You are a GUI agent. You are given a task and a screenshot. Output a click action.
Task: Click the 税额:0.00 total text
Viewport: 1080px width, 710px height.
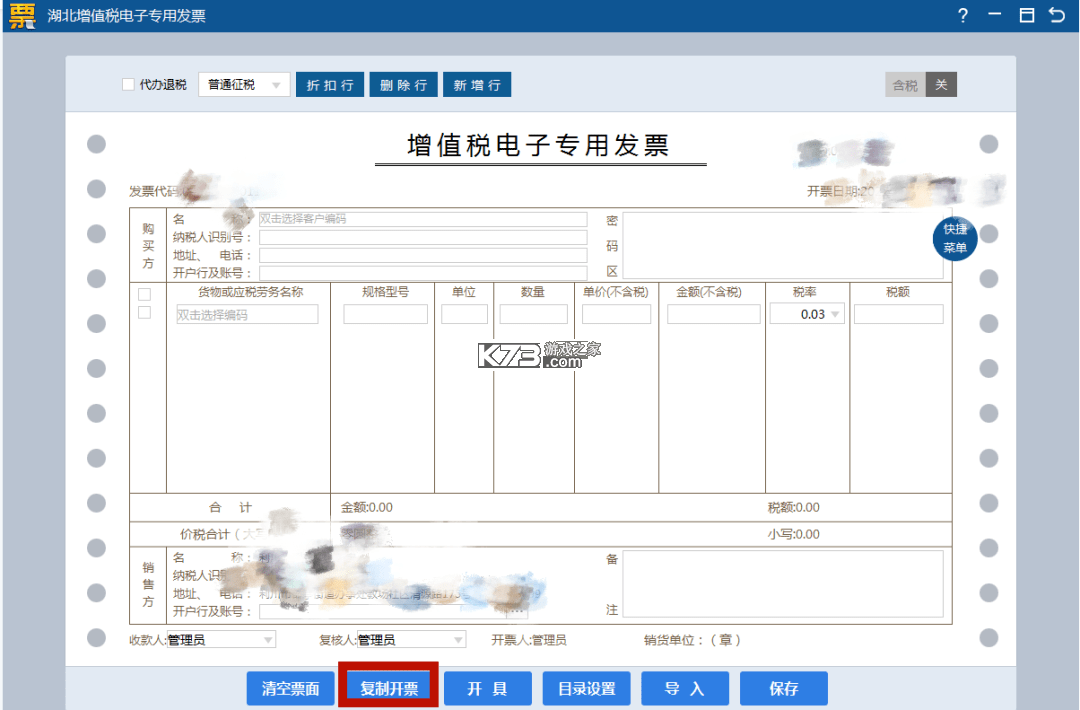pos(793,508)
